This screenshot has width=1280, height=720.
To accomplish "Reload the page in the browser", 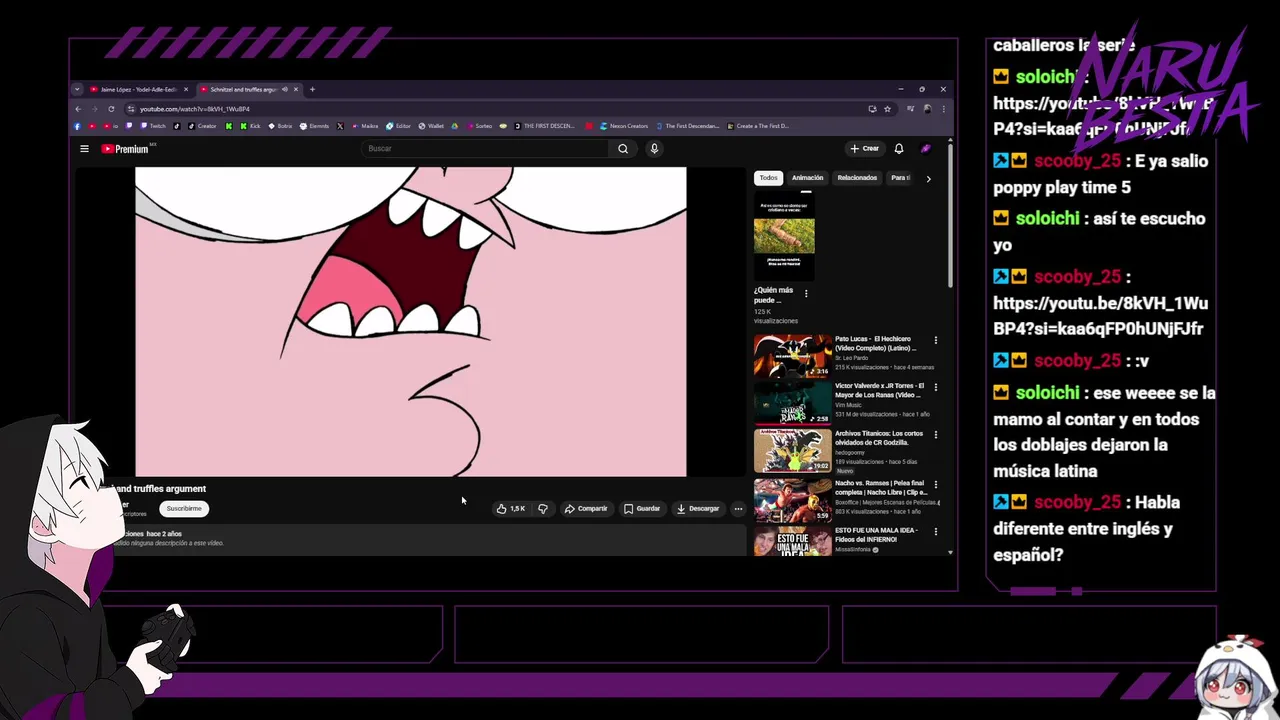I will (x=111, y=109).
